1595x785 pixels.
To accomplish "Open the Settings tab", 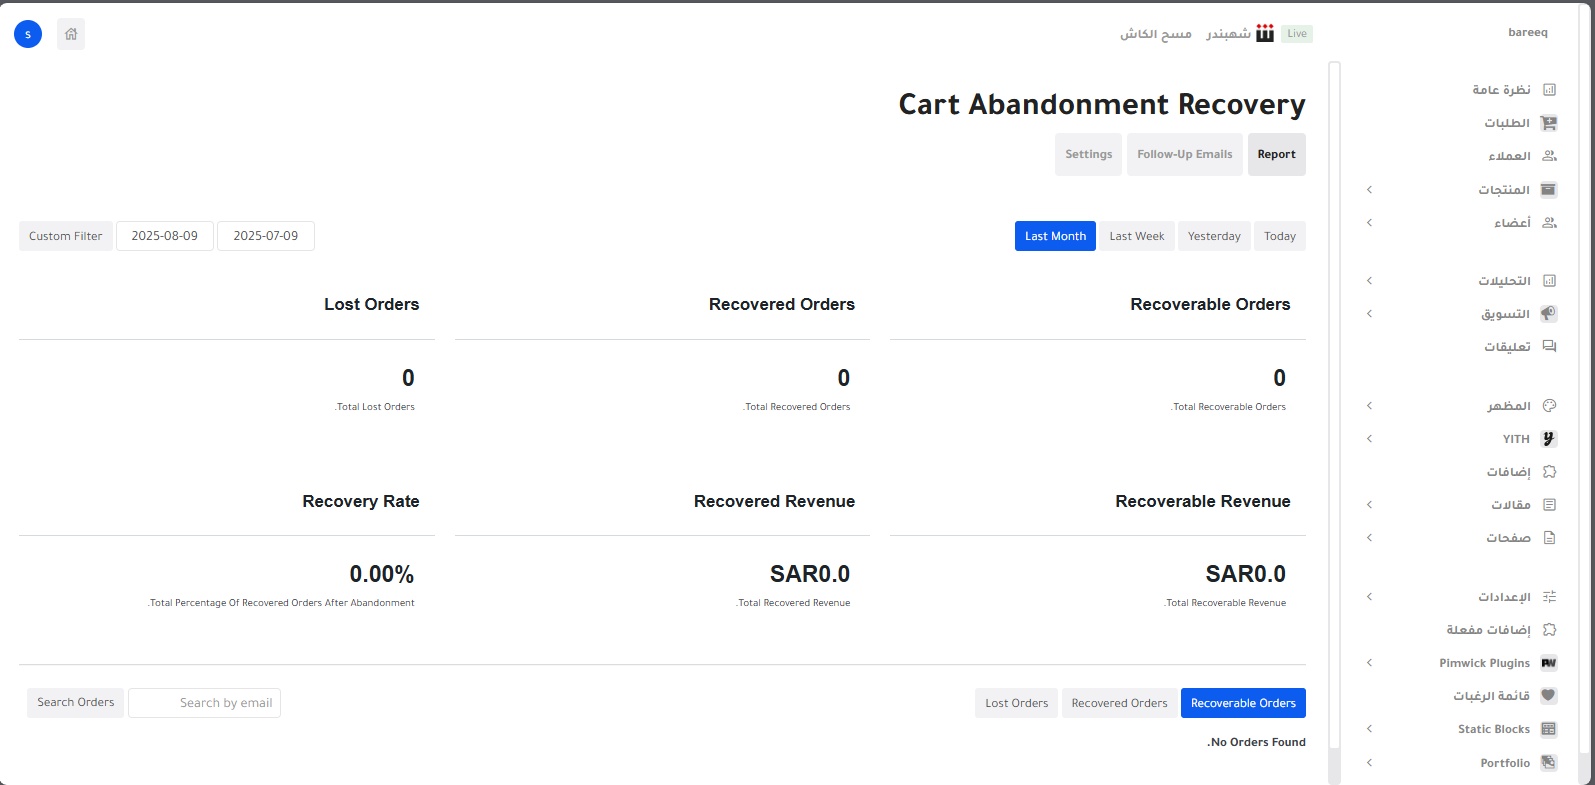I will pos(1088,155).
